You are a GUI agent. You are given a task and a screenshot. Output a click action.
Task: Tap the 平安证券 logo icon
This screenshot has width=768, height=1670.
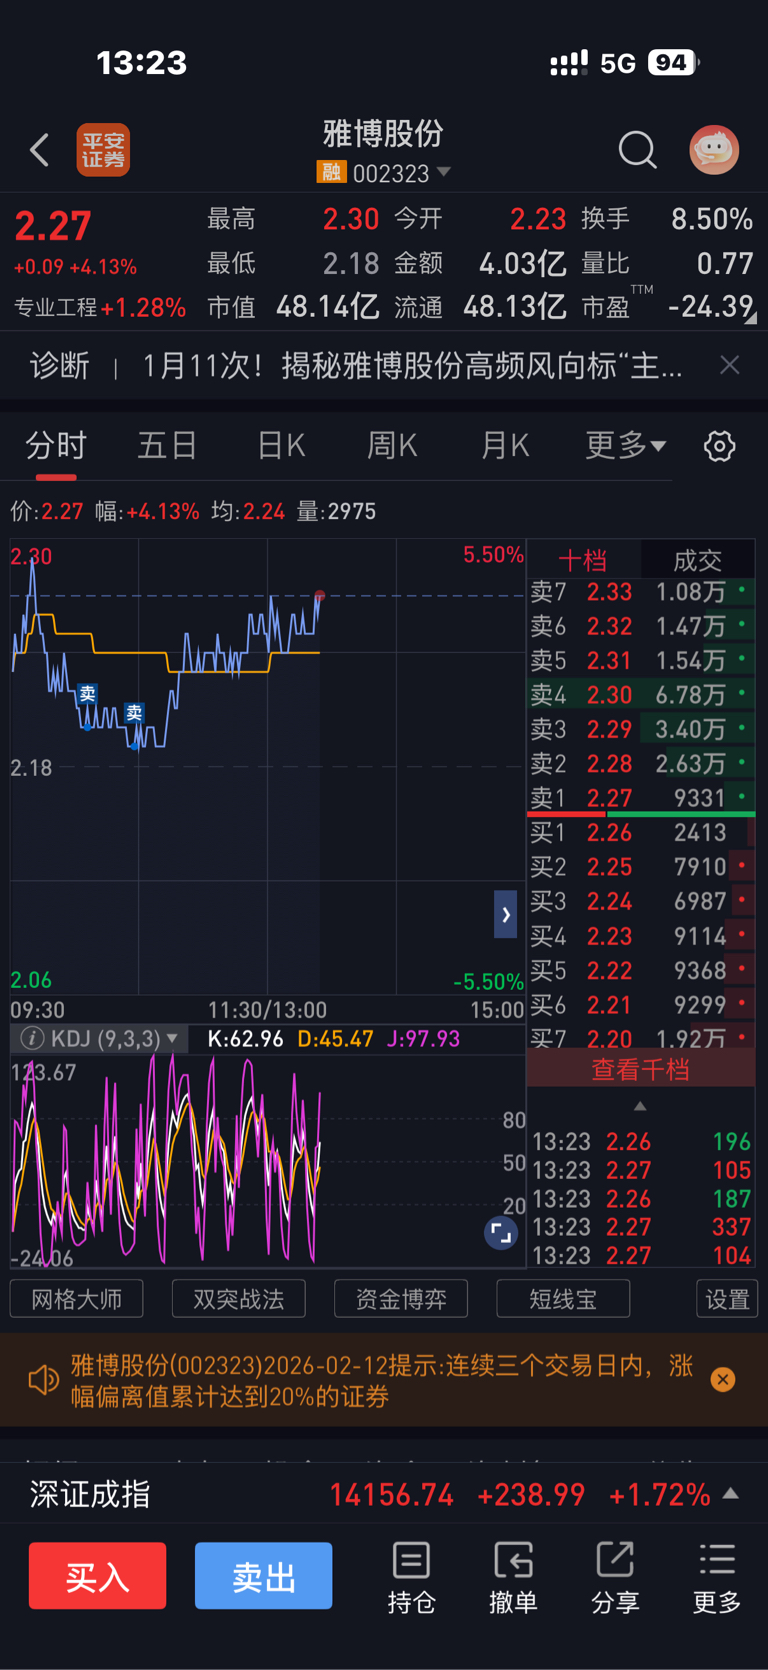tap(103, 150)
